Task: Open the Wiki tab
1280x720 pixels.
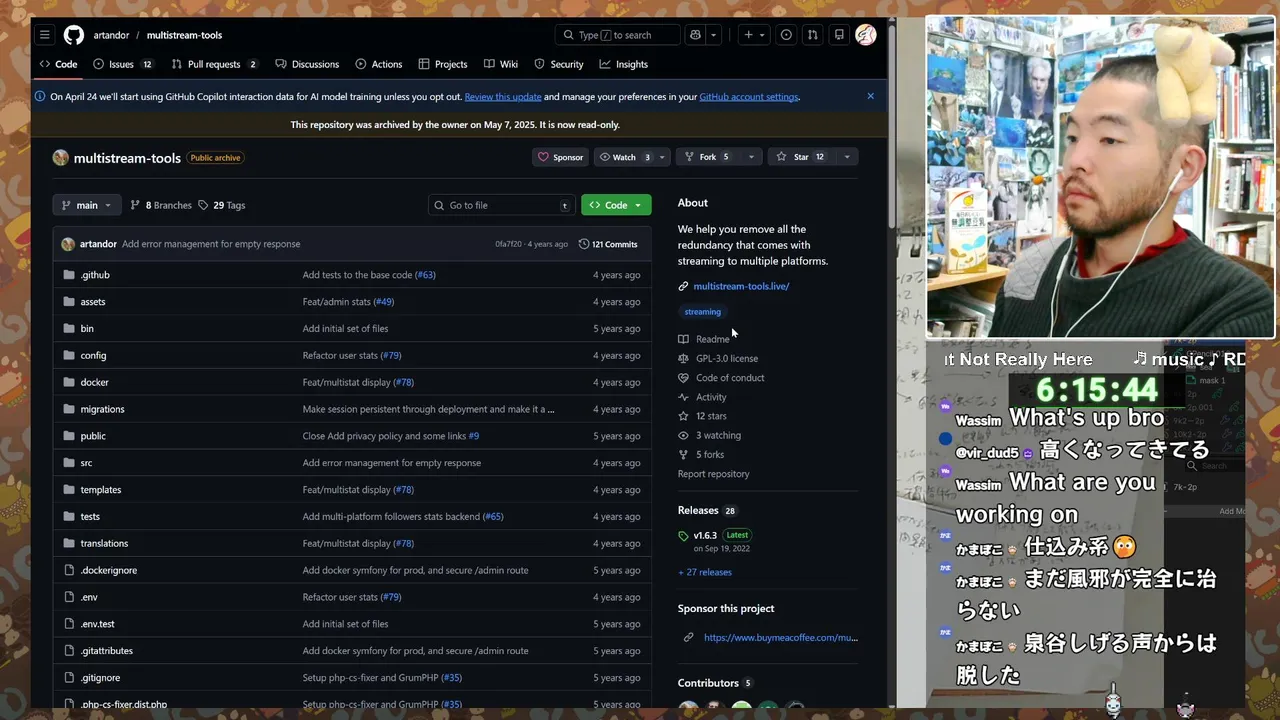Action: click(501, 64)
